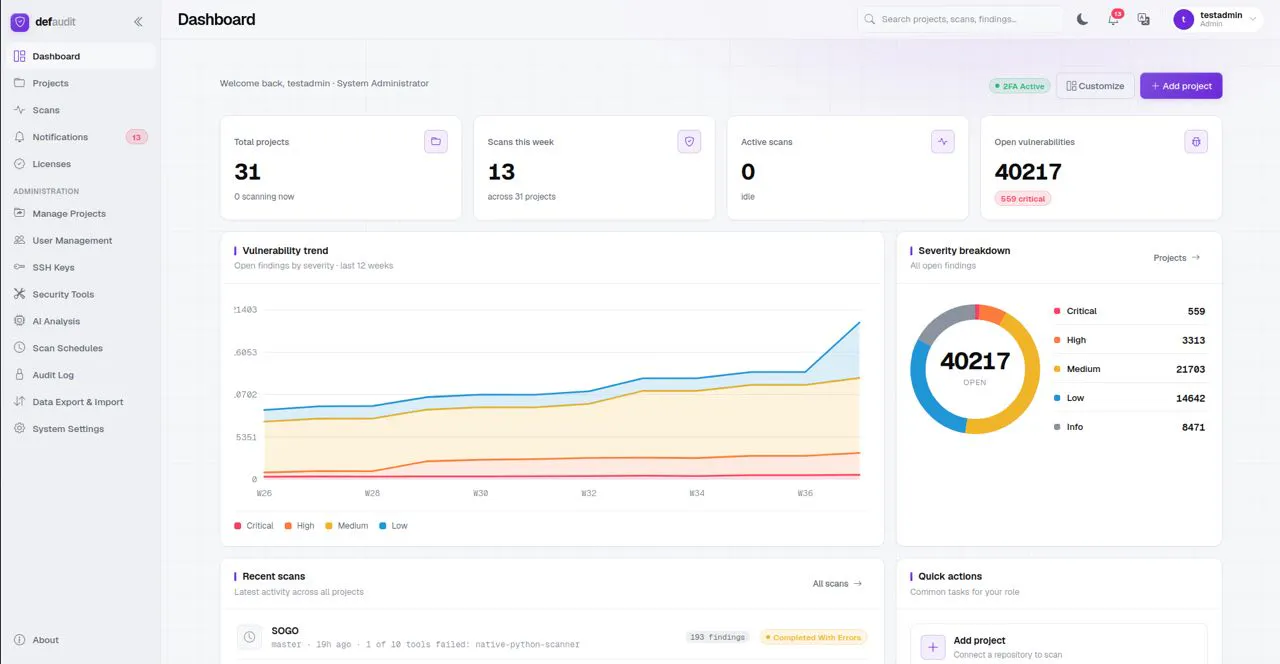Expand the testadmin user menu chevron
The width and height of the screenshot is (1280, 664).
pos(1253,19)
